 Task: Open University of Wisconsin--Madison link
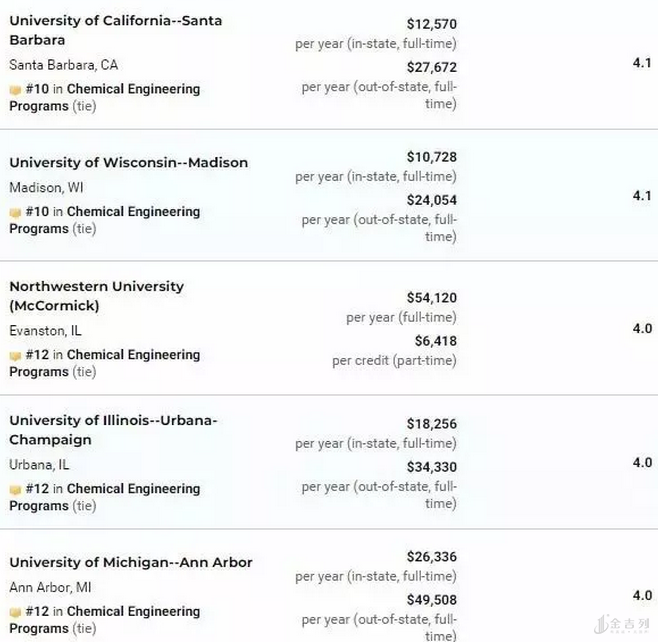(128, 162)
